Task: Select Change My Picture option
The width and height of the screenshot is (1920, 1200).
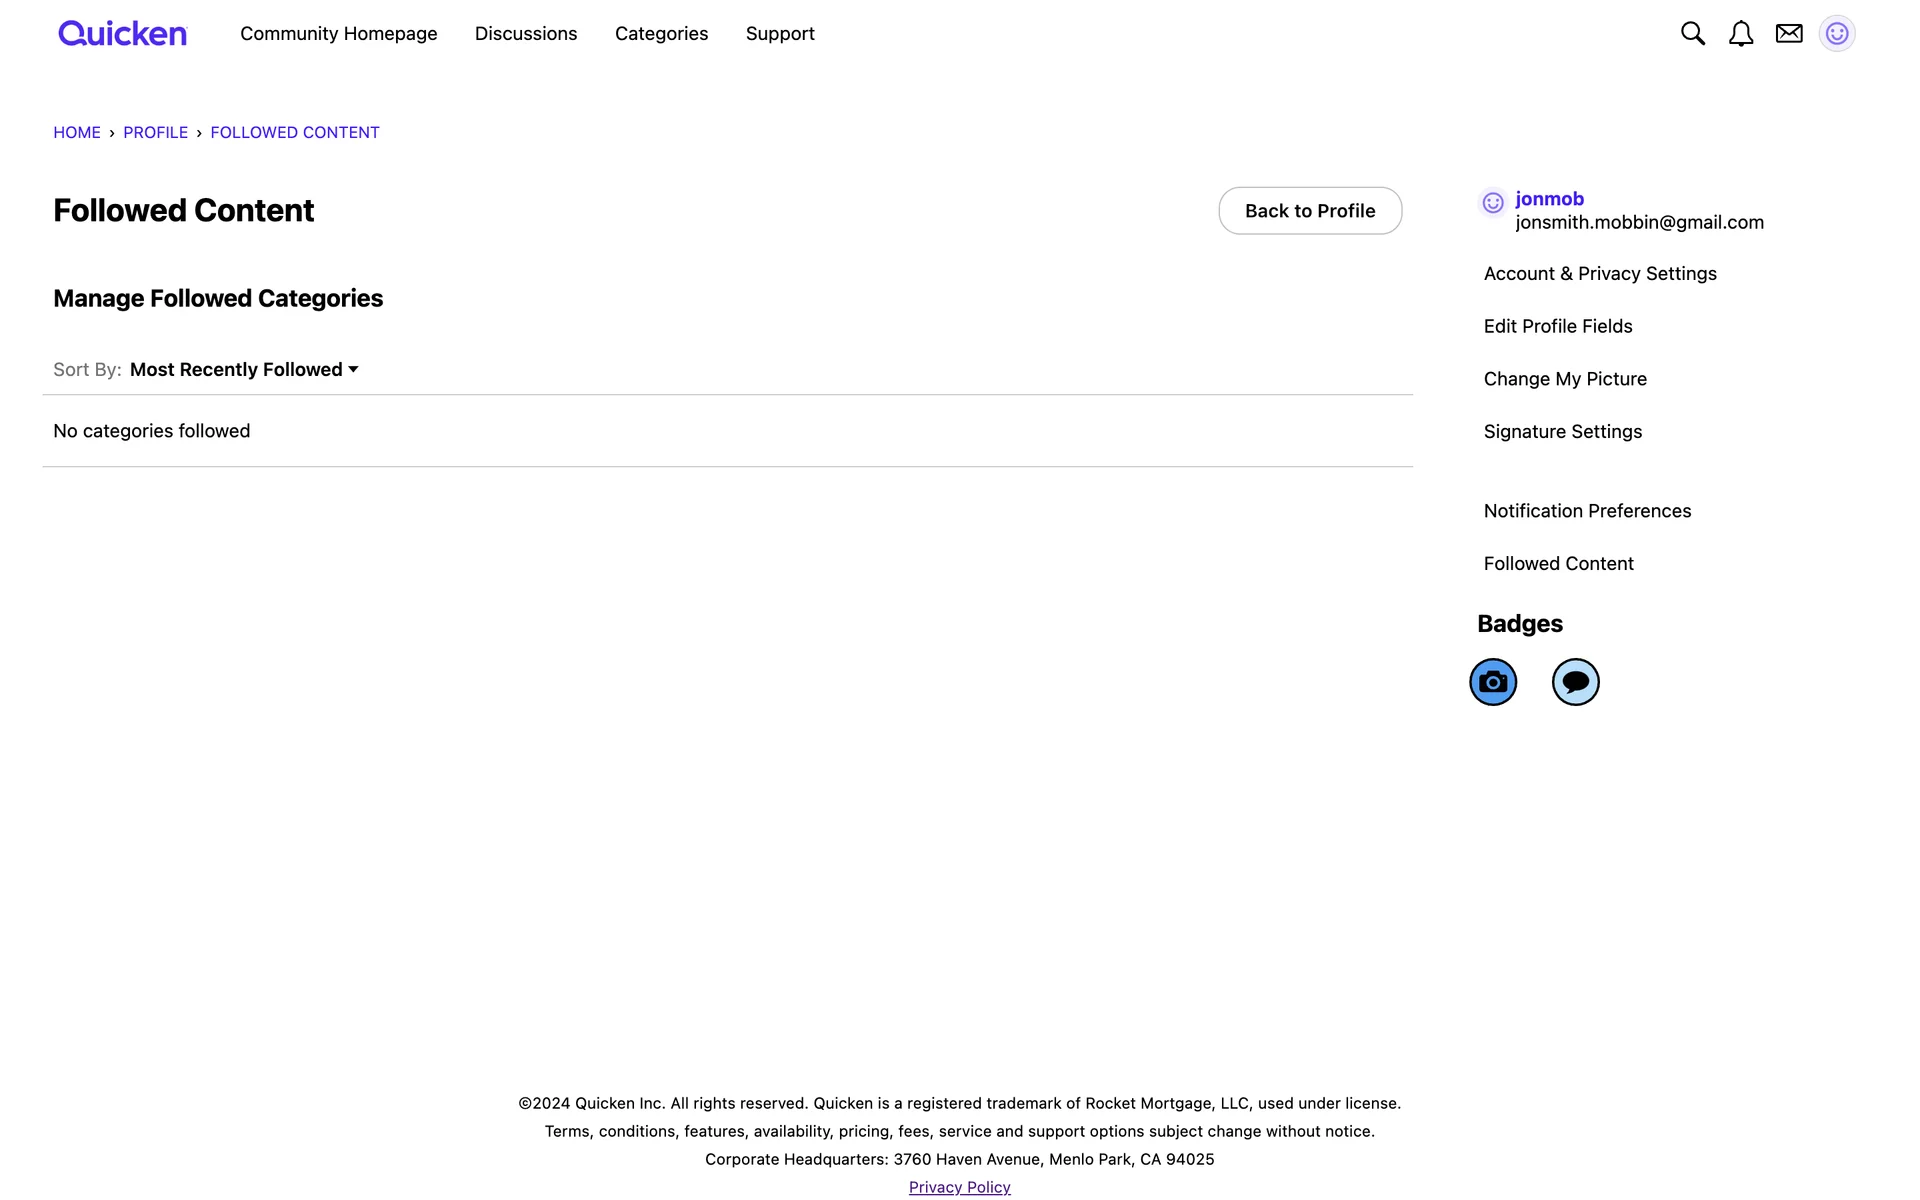Action: tap(1565, 379)
